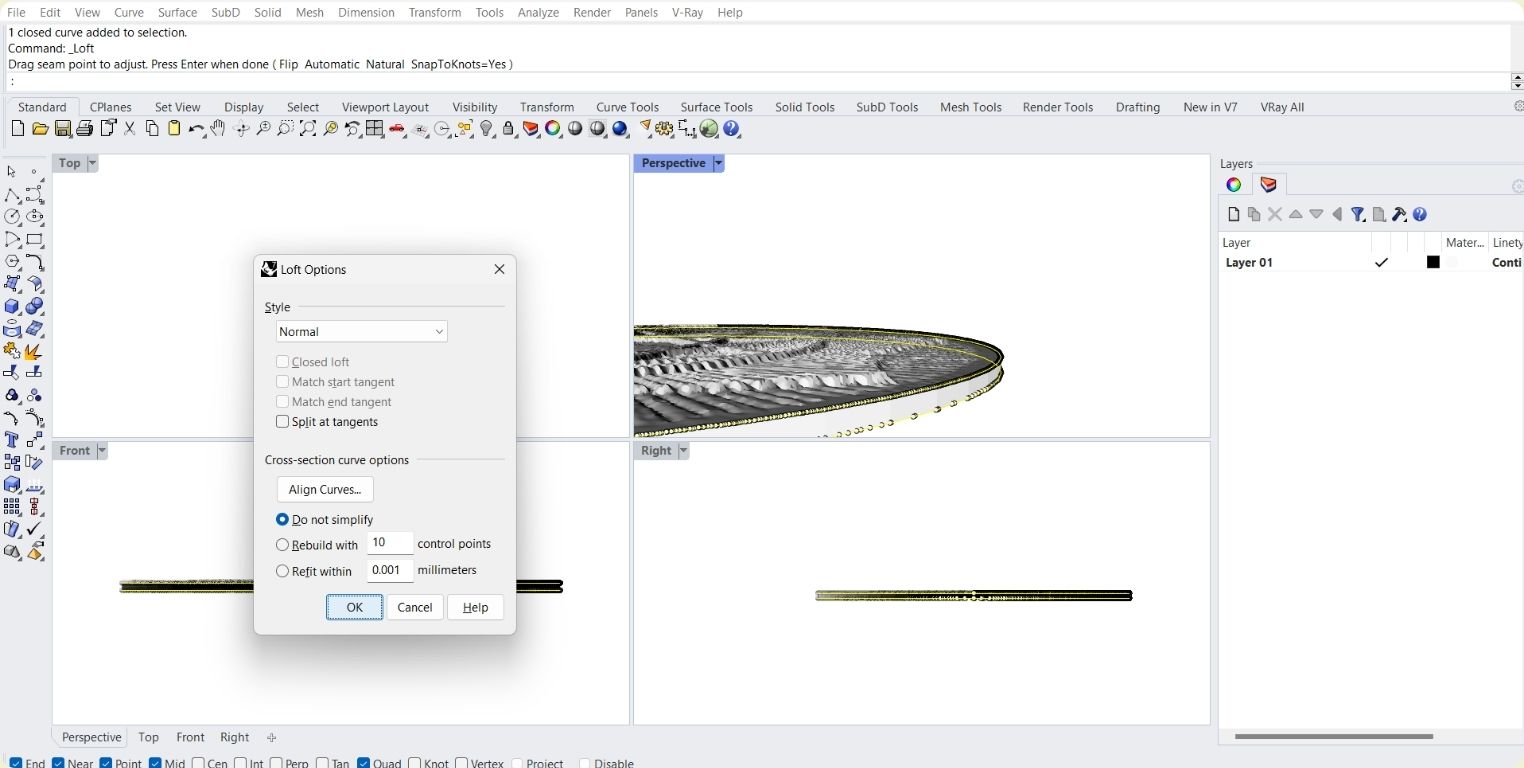Open the Right viewport title dropdown arrow
Image resolution: width=1524 pixels, height=768 pixels.
click(x=683, y=451)
